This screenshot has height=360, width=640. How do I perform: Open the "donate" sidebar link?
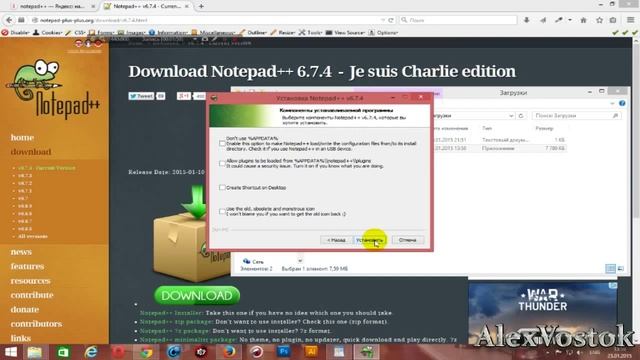(x=25, y=309)
